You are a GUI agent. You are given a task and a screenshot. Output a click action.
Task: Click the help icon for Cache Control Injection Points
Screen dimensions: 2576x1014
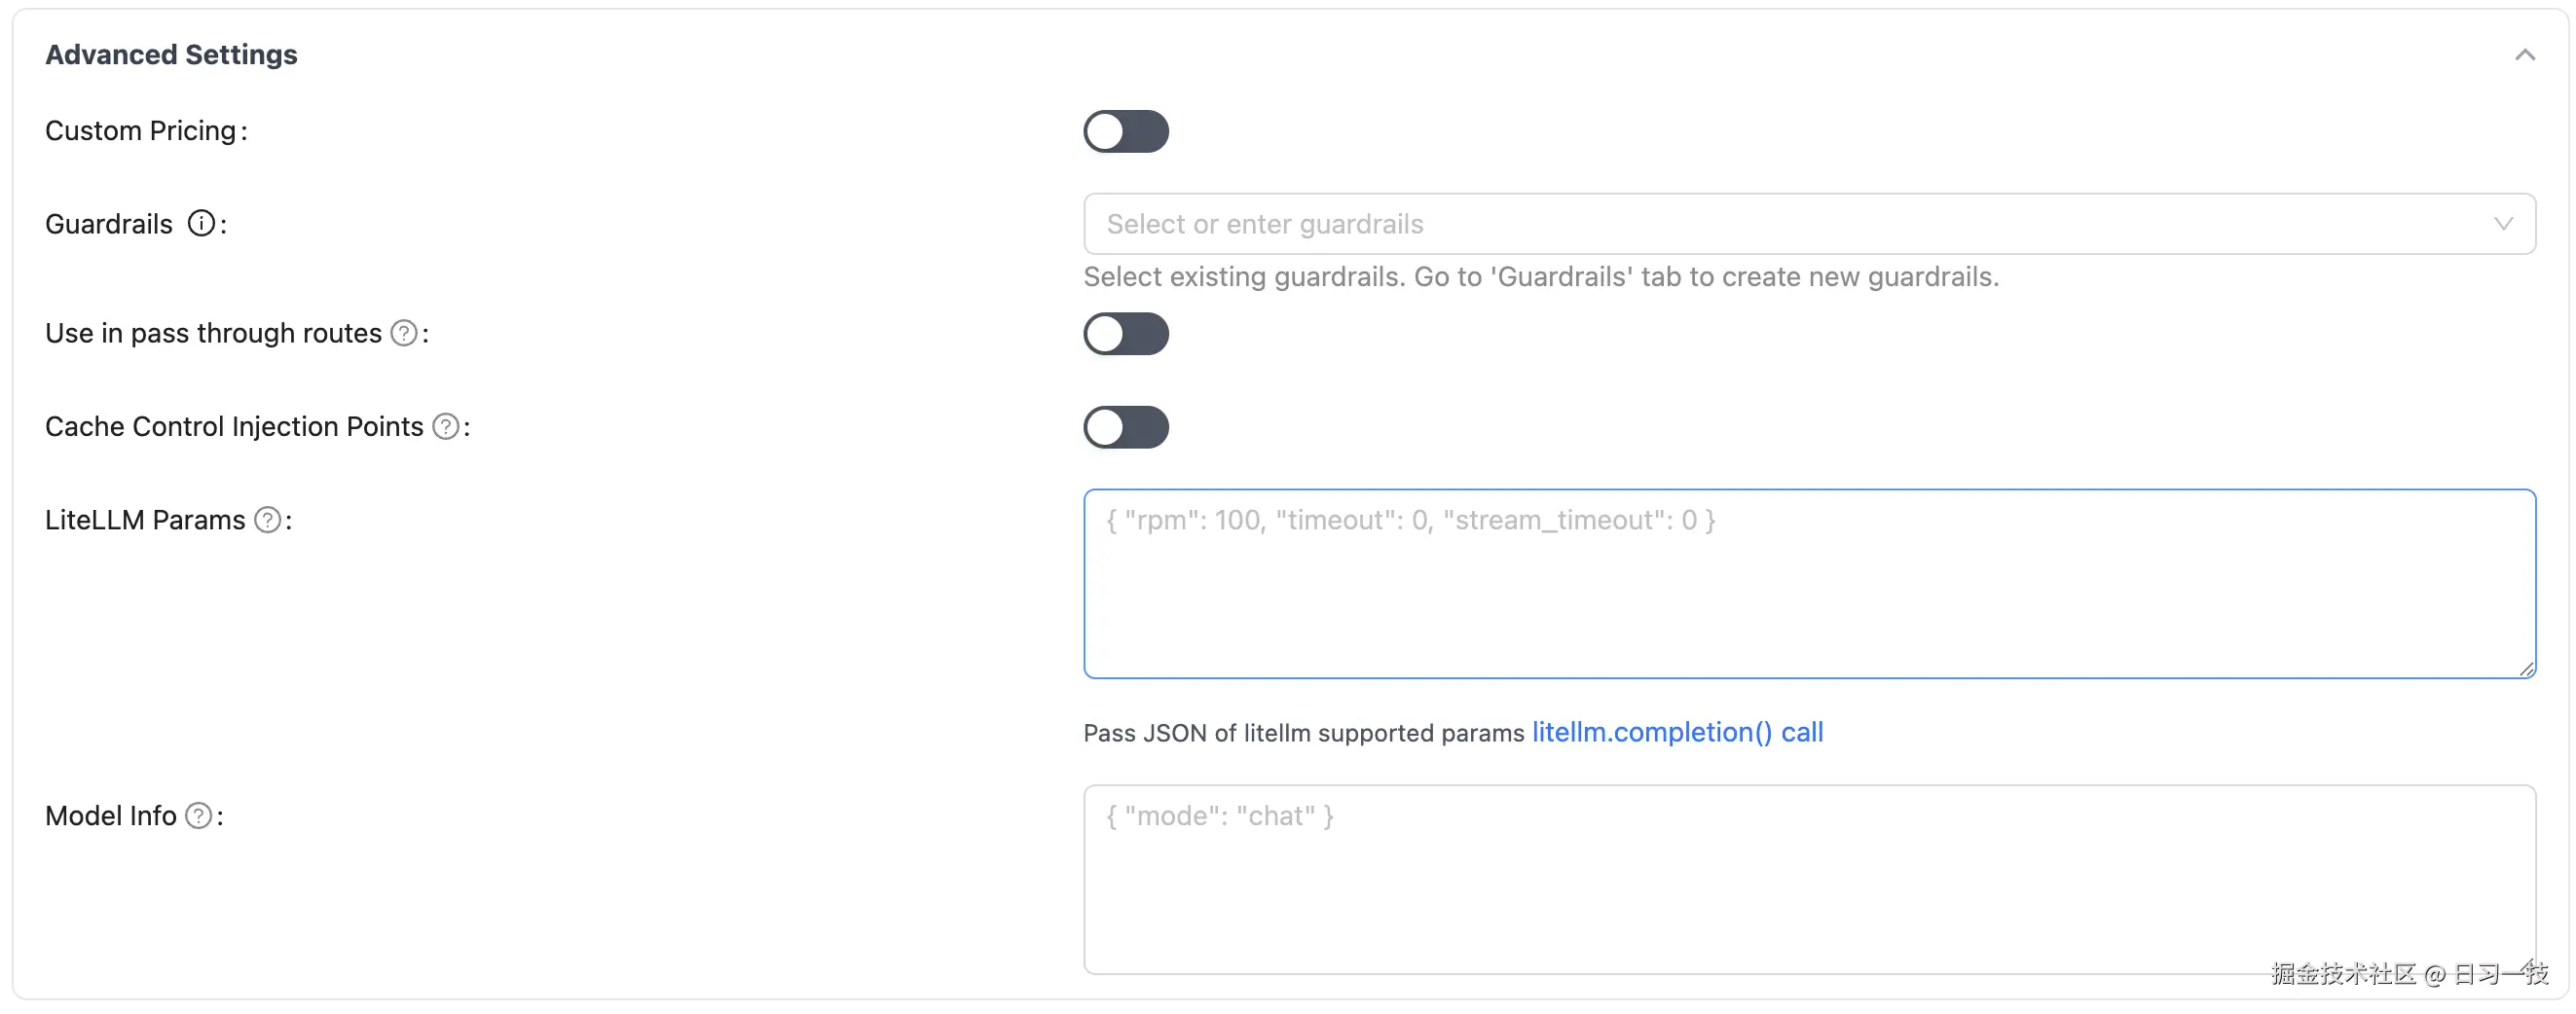[445, 426]
